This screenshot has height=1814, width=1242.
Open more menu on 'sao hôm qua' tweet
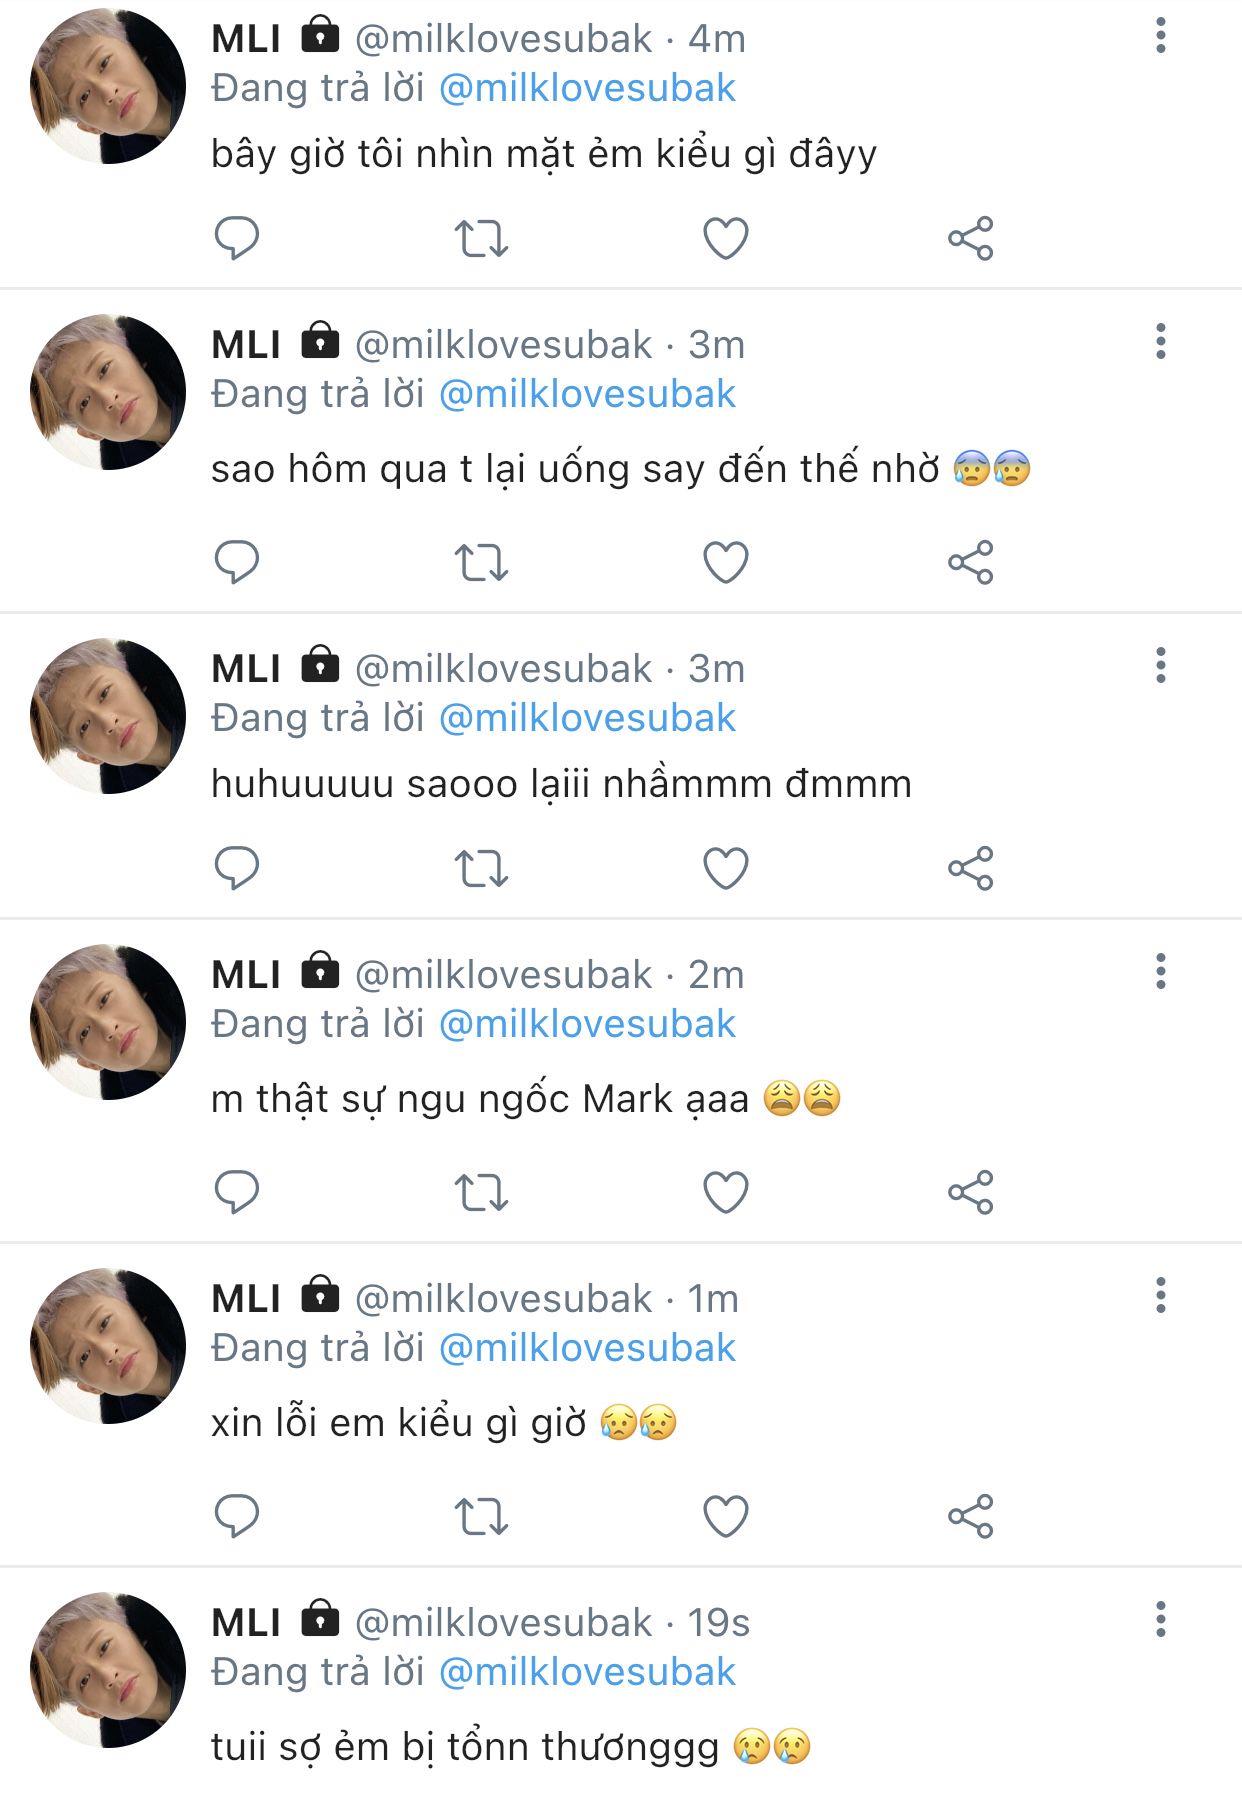[x=1160, y=342]
